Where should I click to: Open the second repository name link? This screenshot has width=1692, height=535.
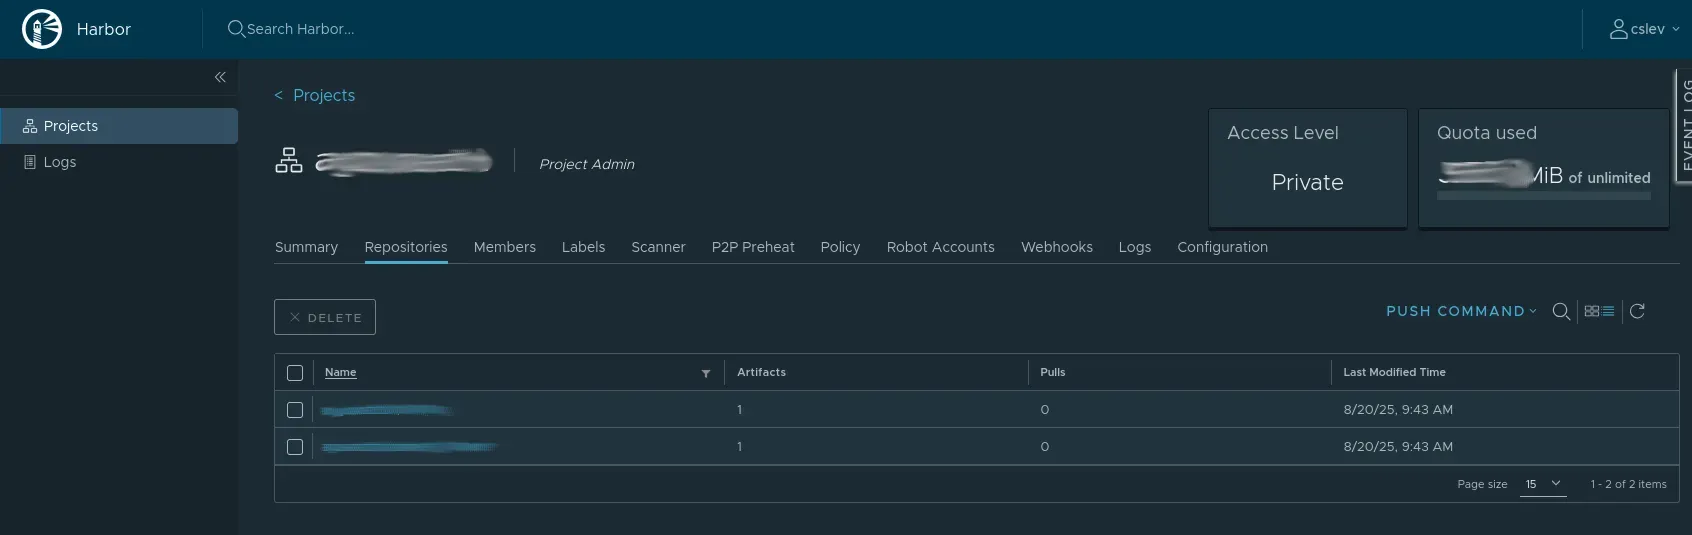pyautogui.click(x=409, y=447)
